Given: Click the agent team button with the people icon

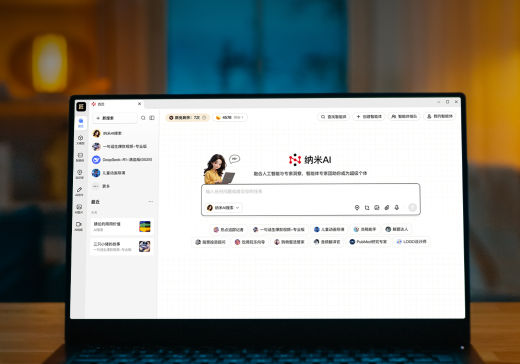Looking at the screenshot, I should click(x=404, y=116).
